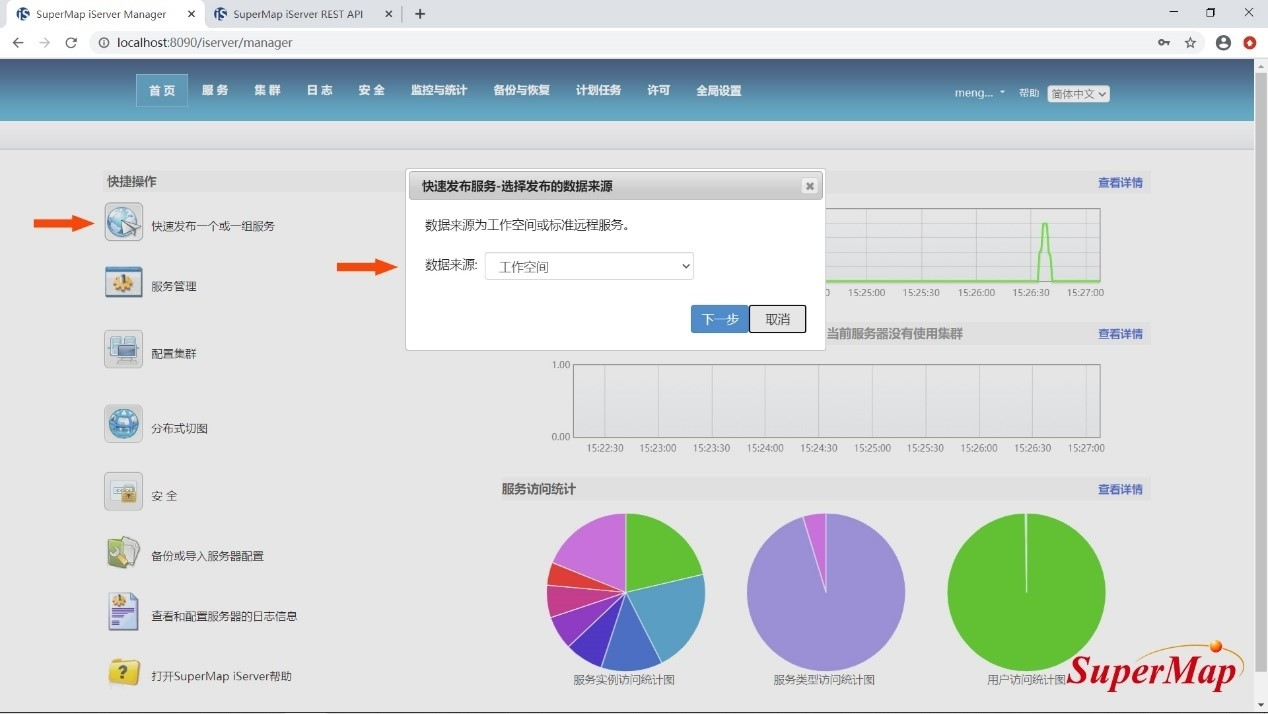Open the 安全 menu in the top bar

click(x=371, y=90)
